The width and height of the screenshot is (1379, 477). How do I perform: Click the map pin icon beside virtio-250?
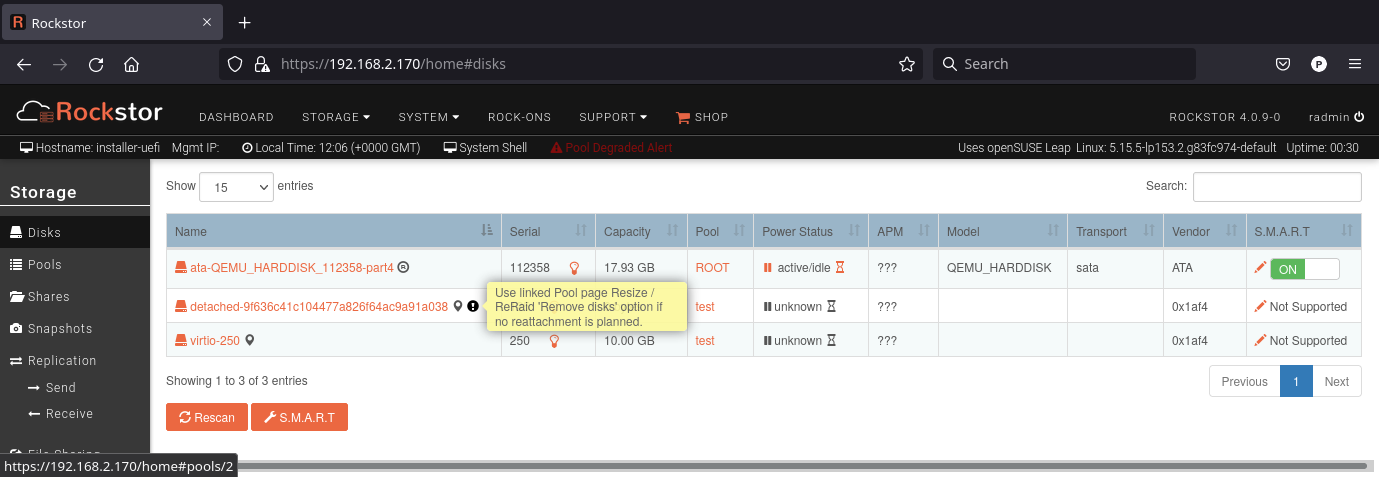click(x=250, y=341)
